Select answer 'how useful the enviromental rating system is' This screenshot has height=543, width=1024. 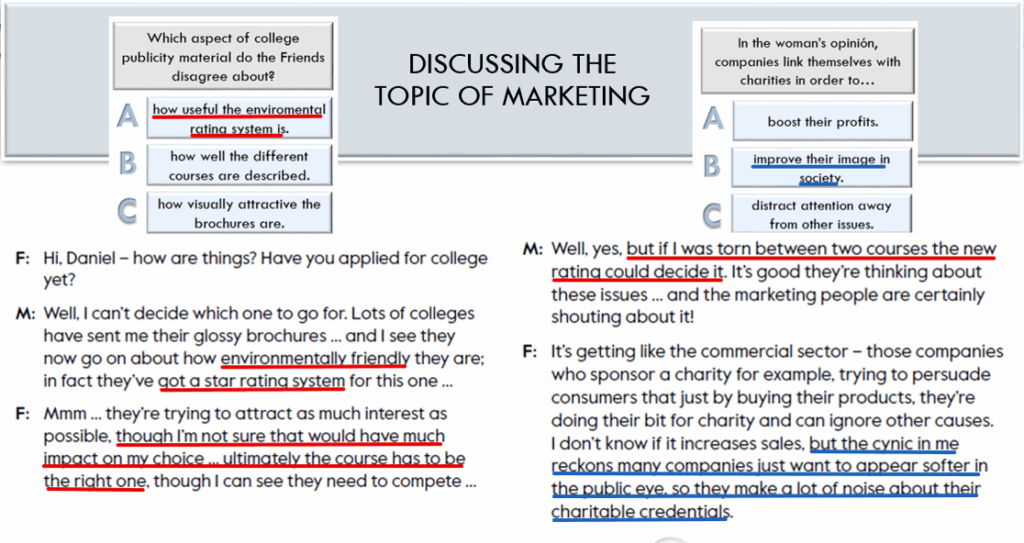(x=239, y=118)
